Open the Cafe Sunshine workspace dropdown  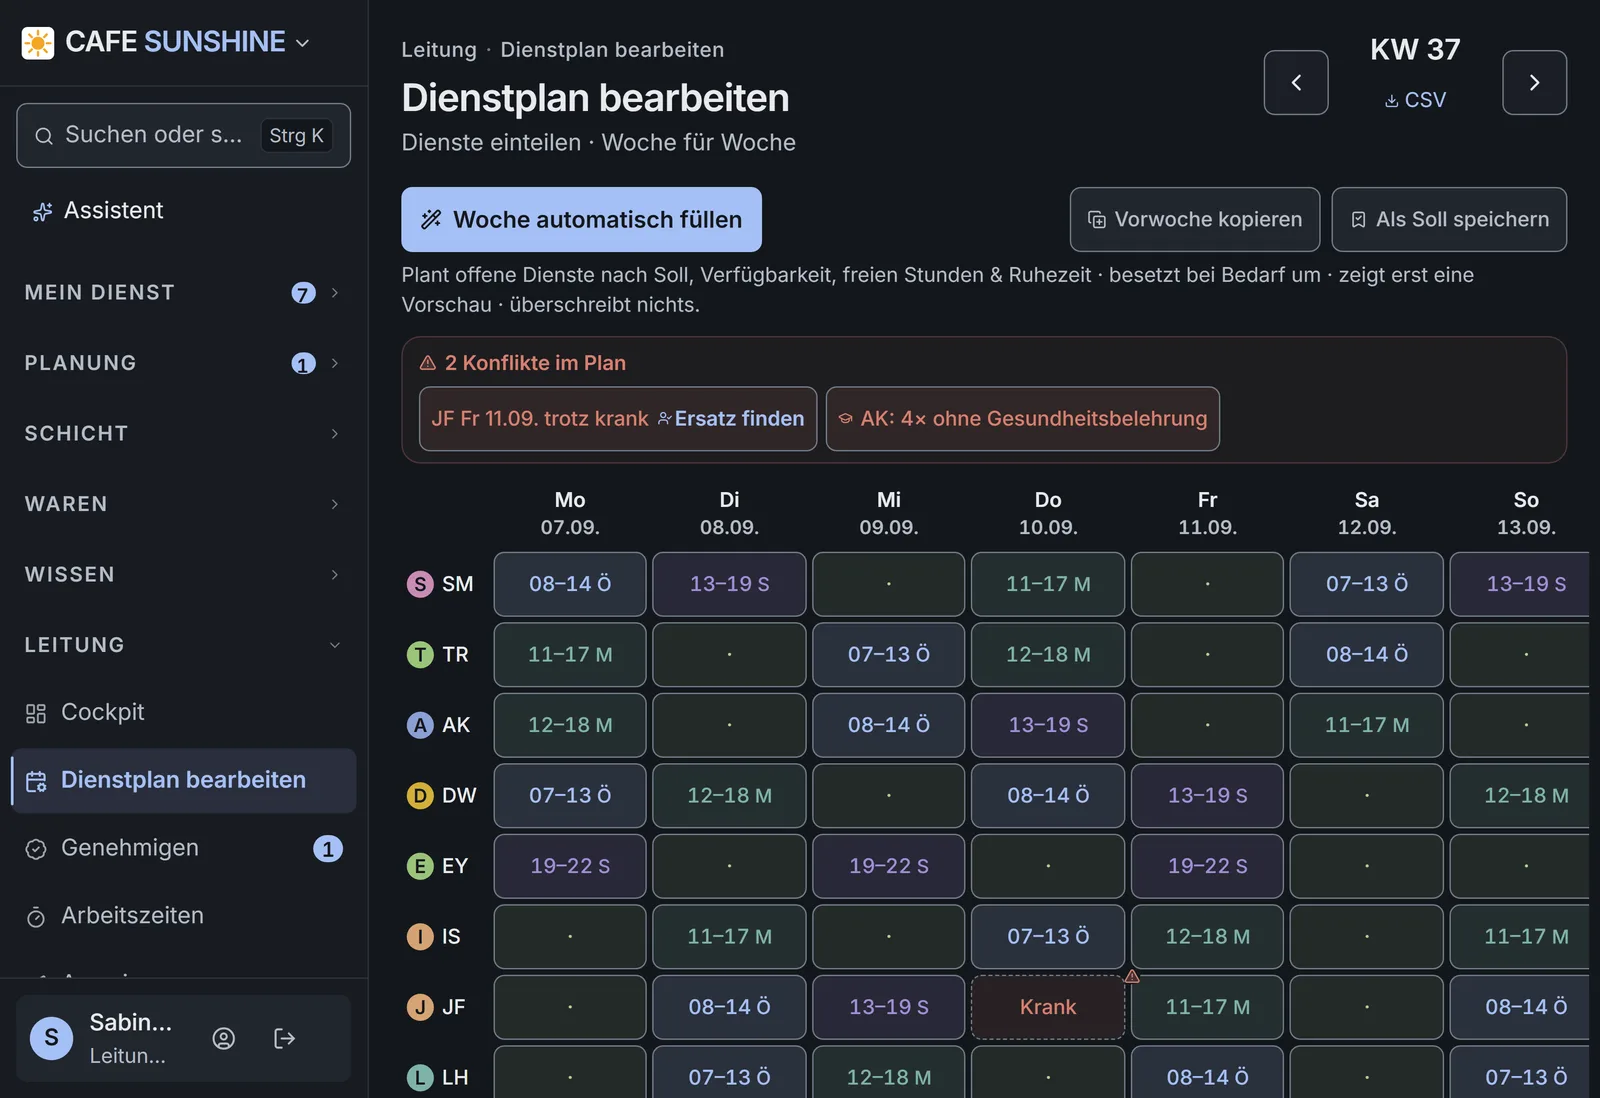tap(303, 42)
